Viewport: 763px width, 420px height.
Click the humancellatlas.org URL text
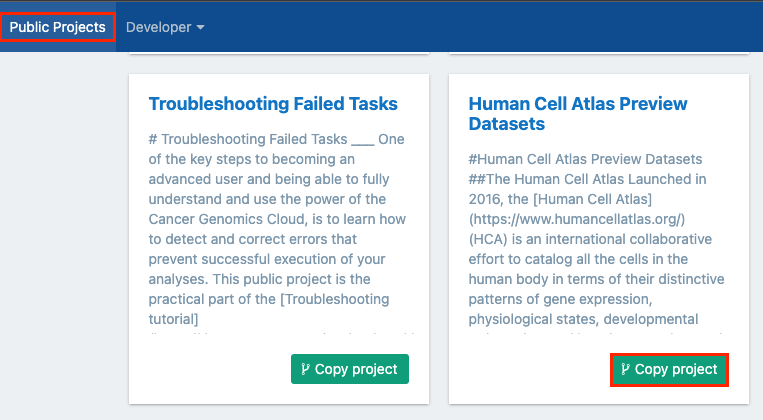(577, 219)
